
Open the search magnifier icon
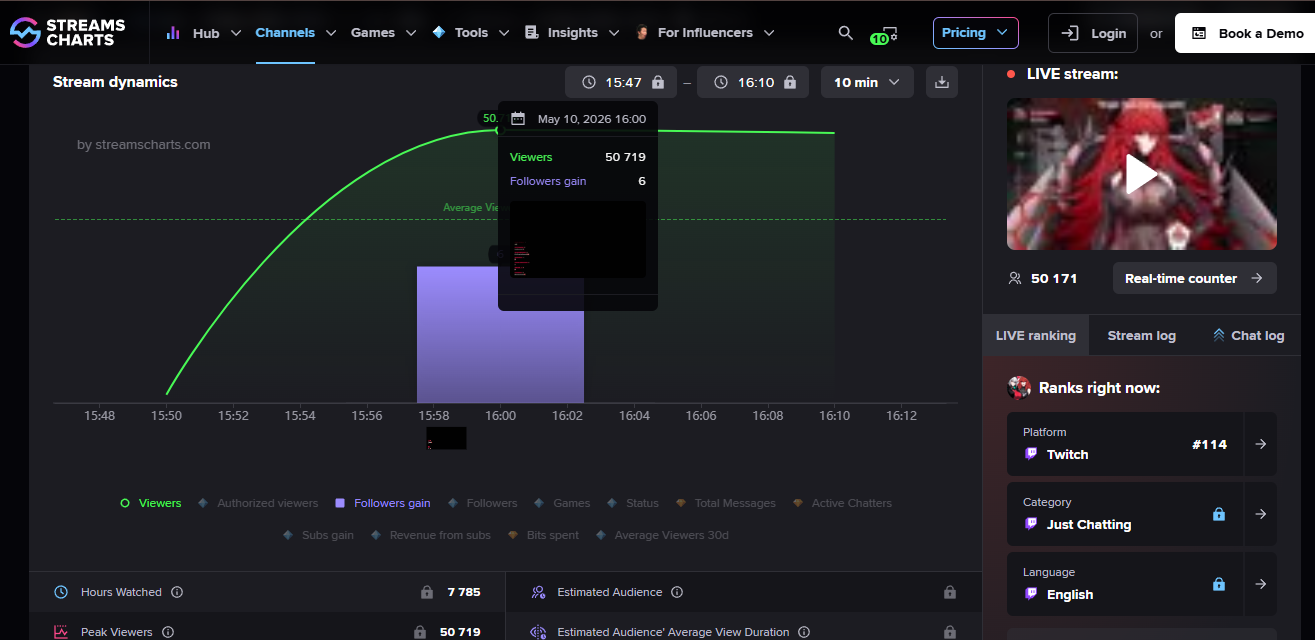click(846, 33)
